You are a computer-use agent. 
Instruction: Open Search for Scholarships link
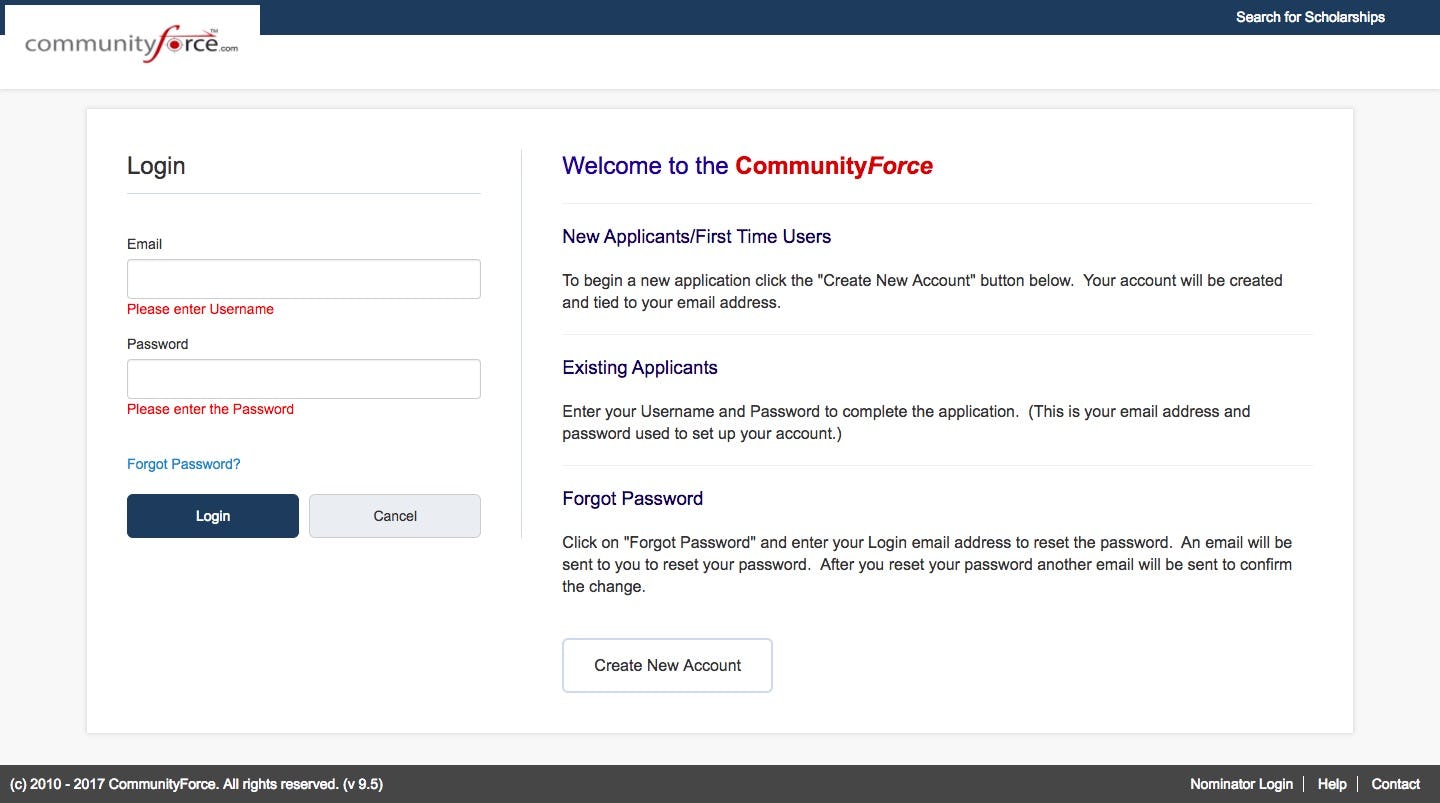click(x=1310, y=17)
